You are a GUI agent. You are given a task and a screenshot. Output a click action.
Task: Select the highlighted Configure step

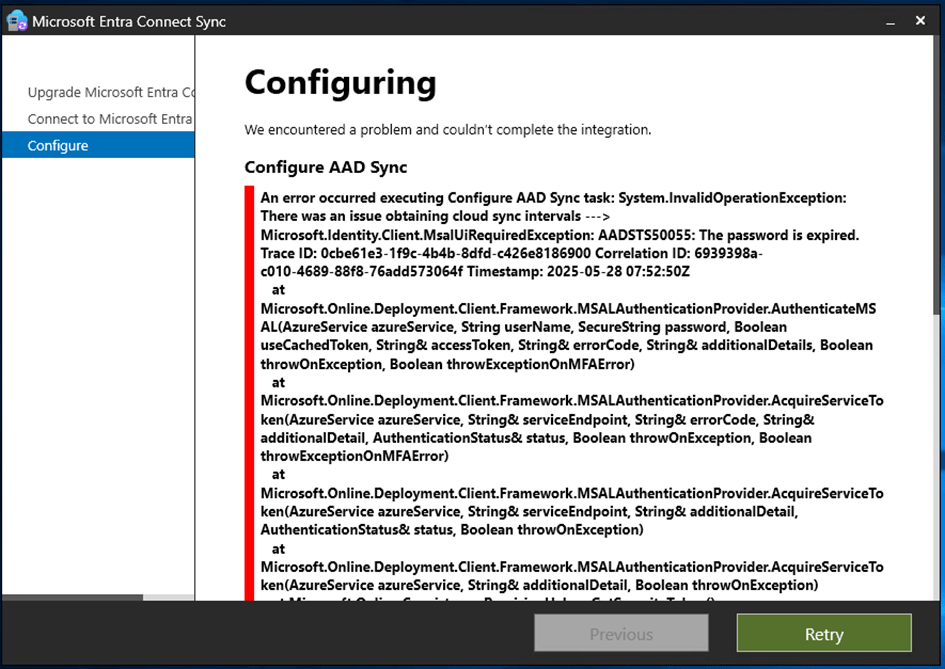click(x=58, y=146)
